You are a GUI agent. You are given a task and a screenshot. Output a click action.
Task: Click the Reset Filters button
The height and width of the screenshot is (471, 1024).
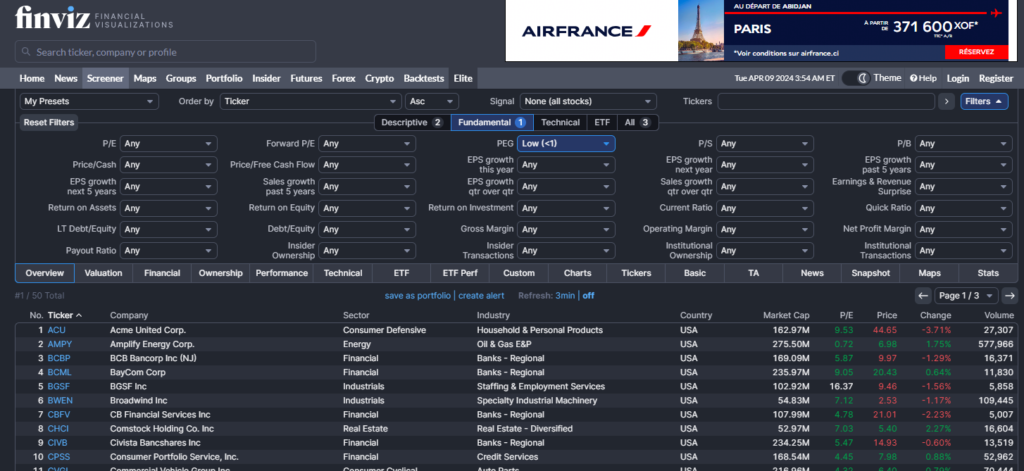tap(49, 122)
